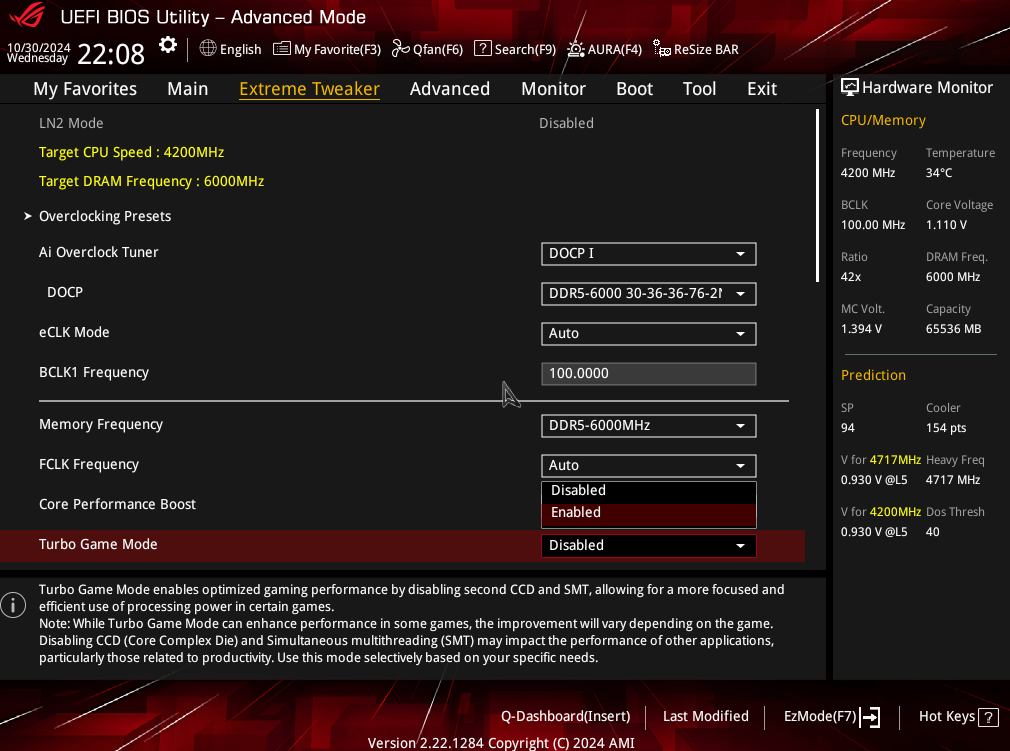The height and width of the screenshot is (751, 1010).
Task: Select the Core Performance Boost label
Action: point(117,504)
